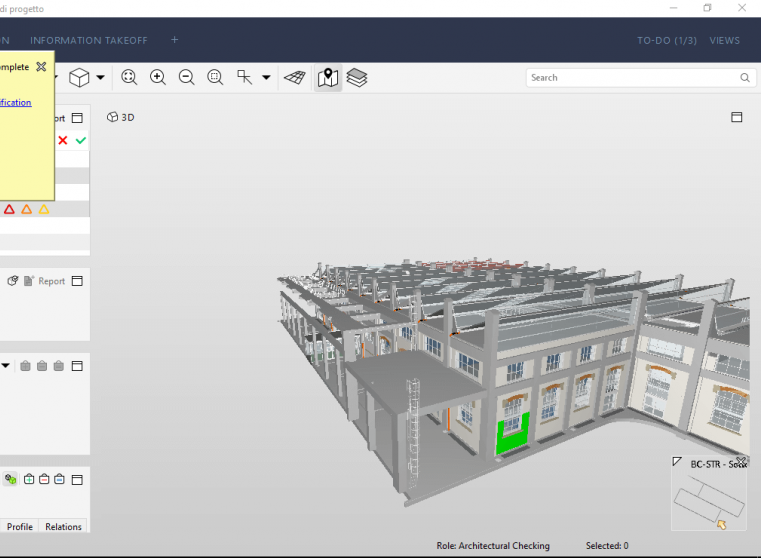Click the Zoom In magnifier icon
This screenshot has width=761, height=558.
(x=158, y=77)
